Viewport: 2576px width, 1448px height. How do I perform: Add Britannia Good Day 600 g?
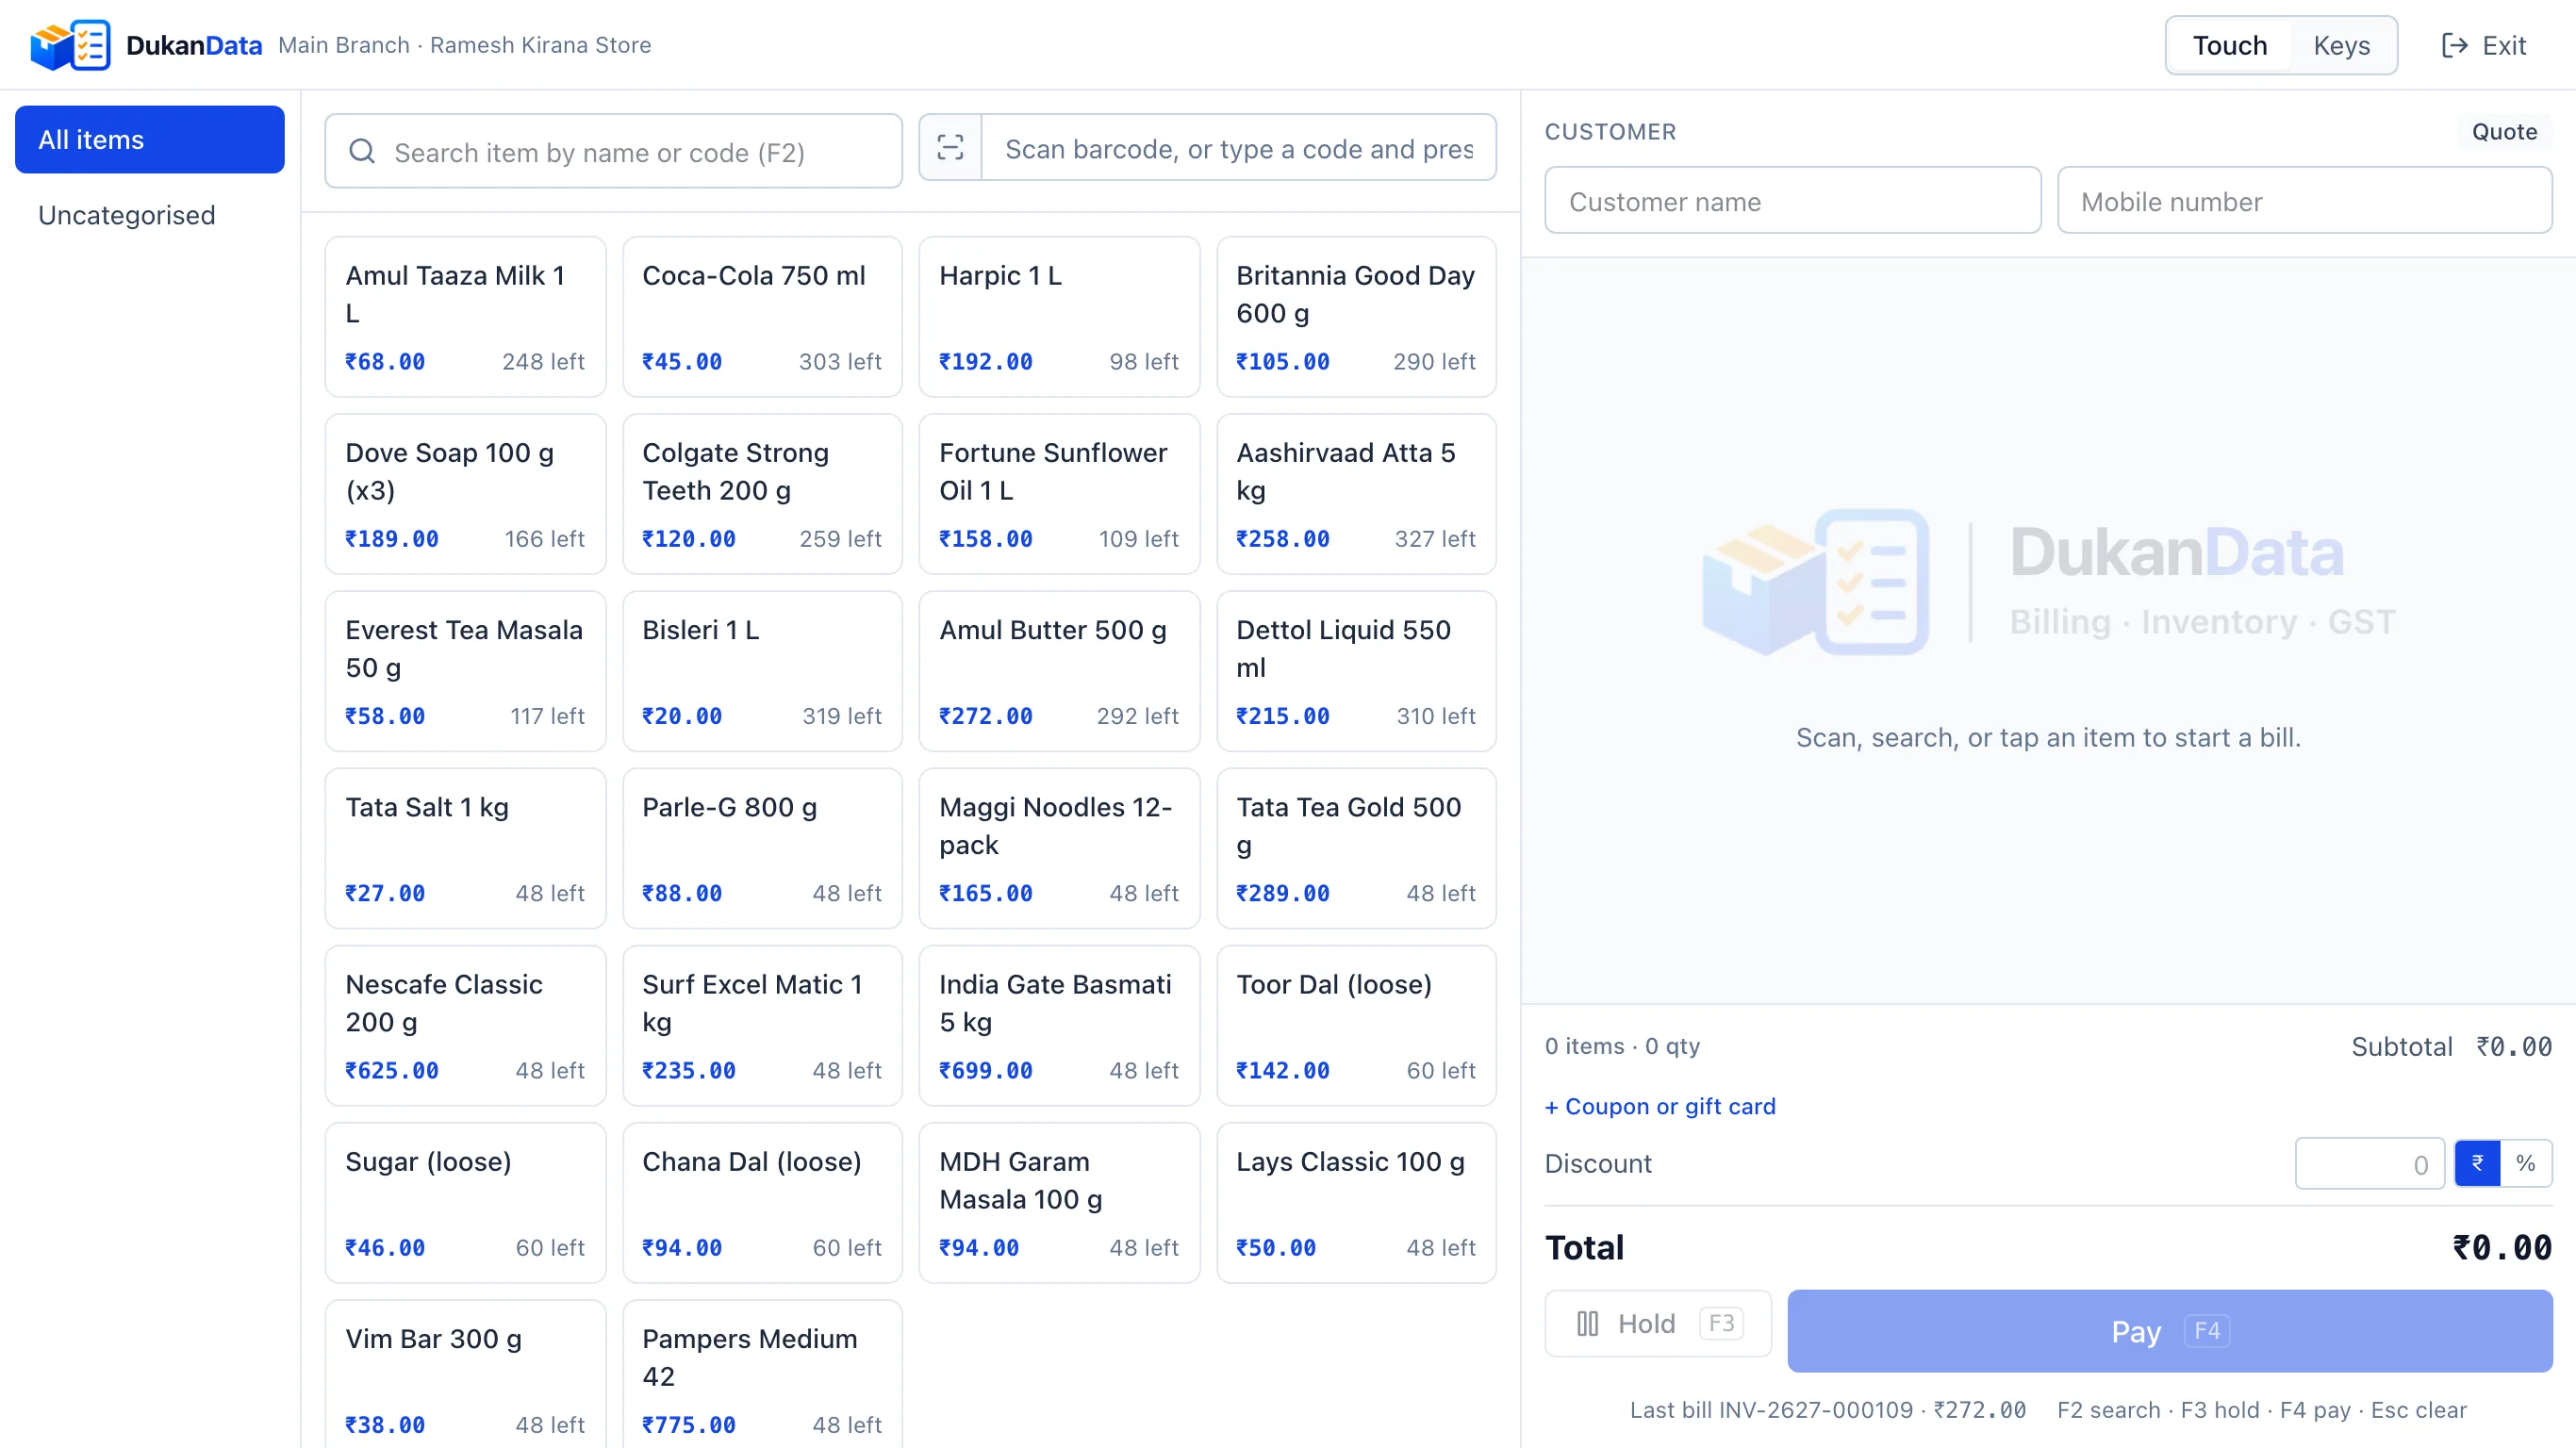pos(1356,317)
